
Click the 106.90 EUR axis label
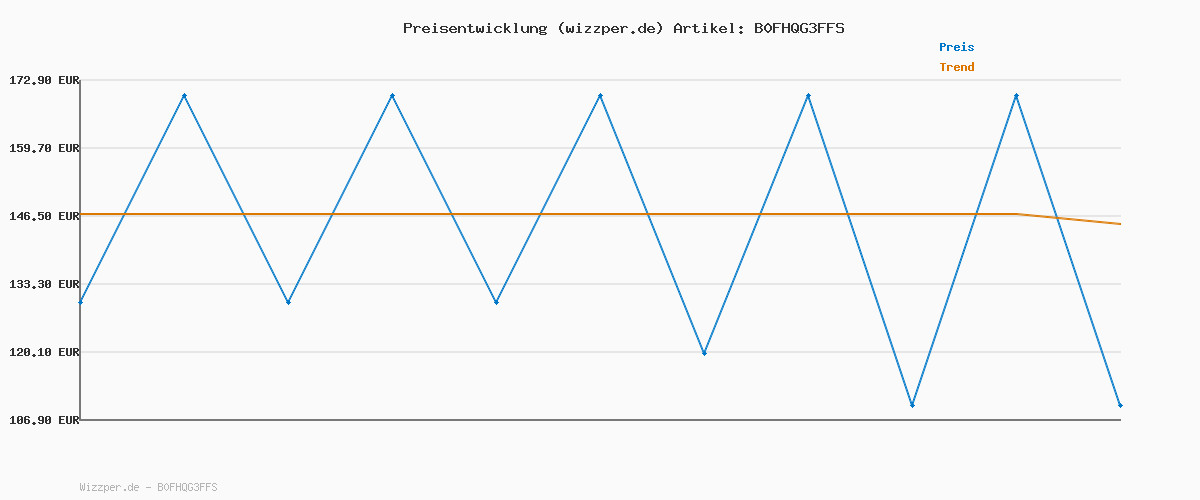point(43,420)
